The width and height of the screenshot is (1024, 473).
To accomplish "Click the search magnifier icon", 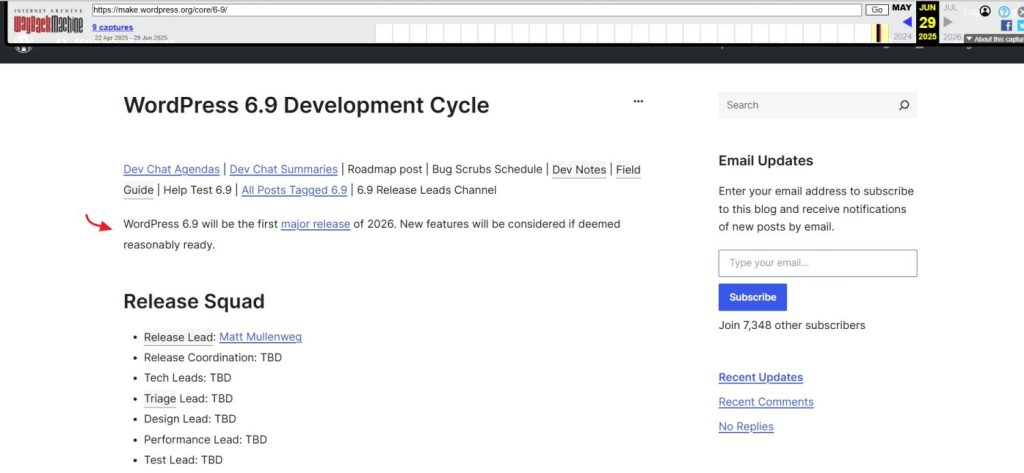I will coord(904,105).
